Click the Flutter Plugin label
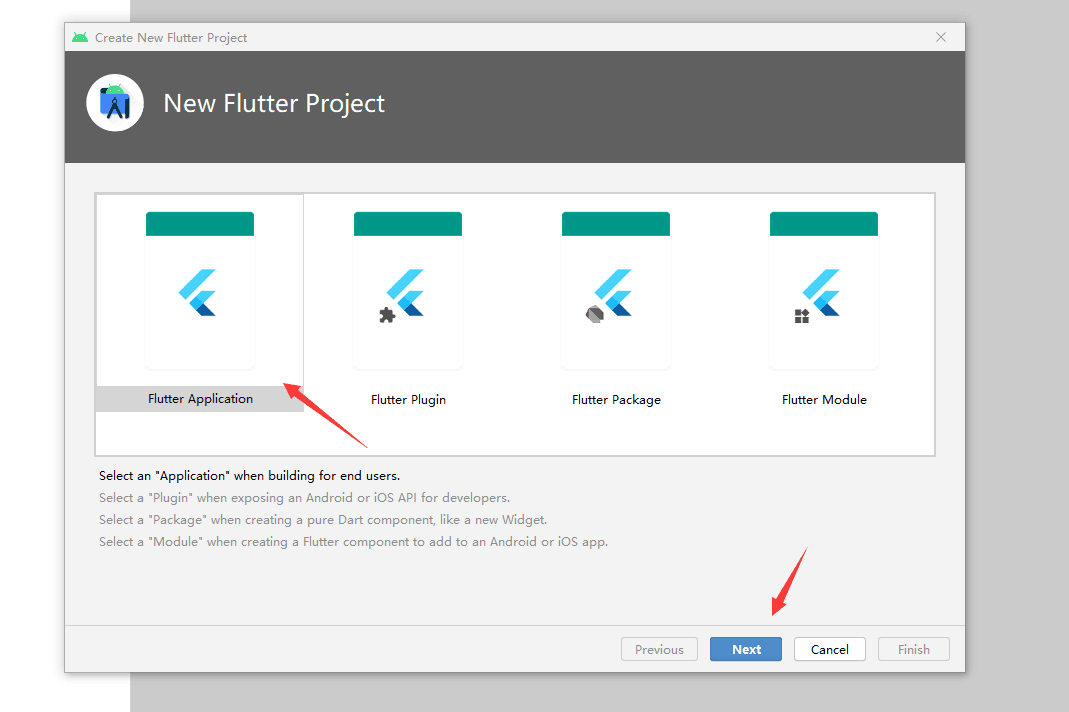1069x712 pixels. [x=408, y=400]
